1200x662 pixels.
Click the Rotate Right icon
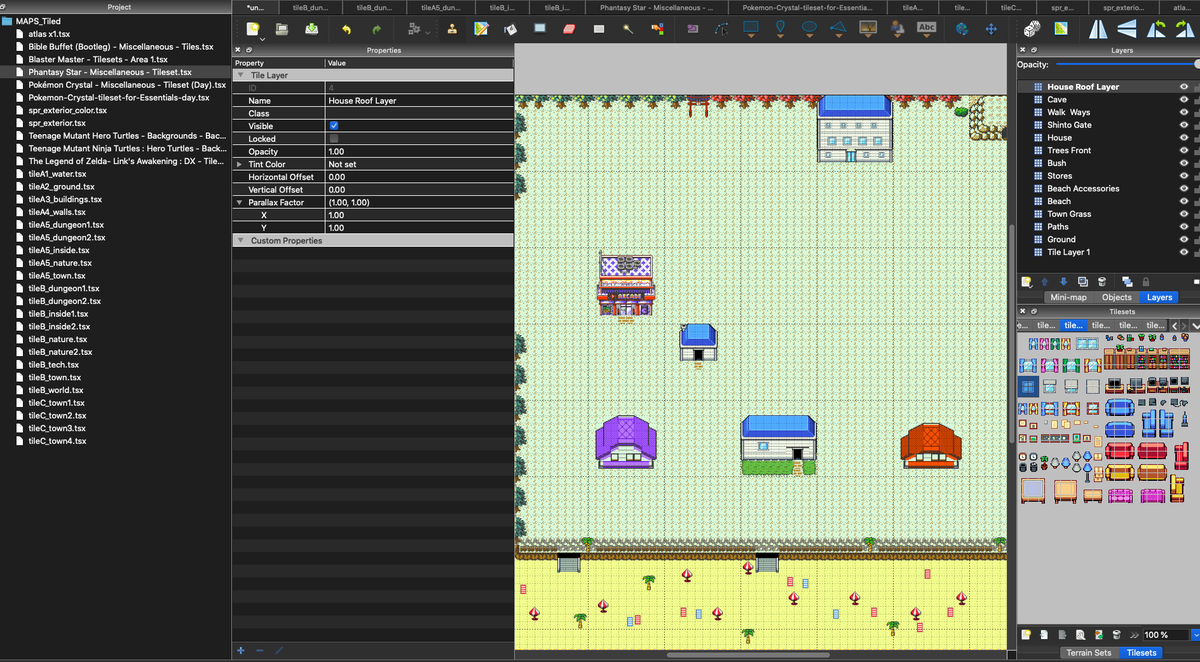(x=1186, y=29)
